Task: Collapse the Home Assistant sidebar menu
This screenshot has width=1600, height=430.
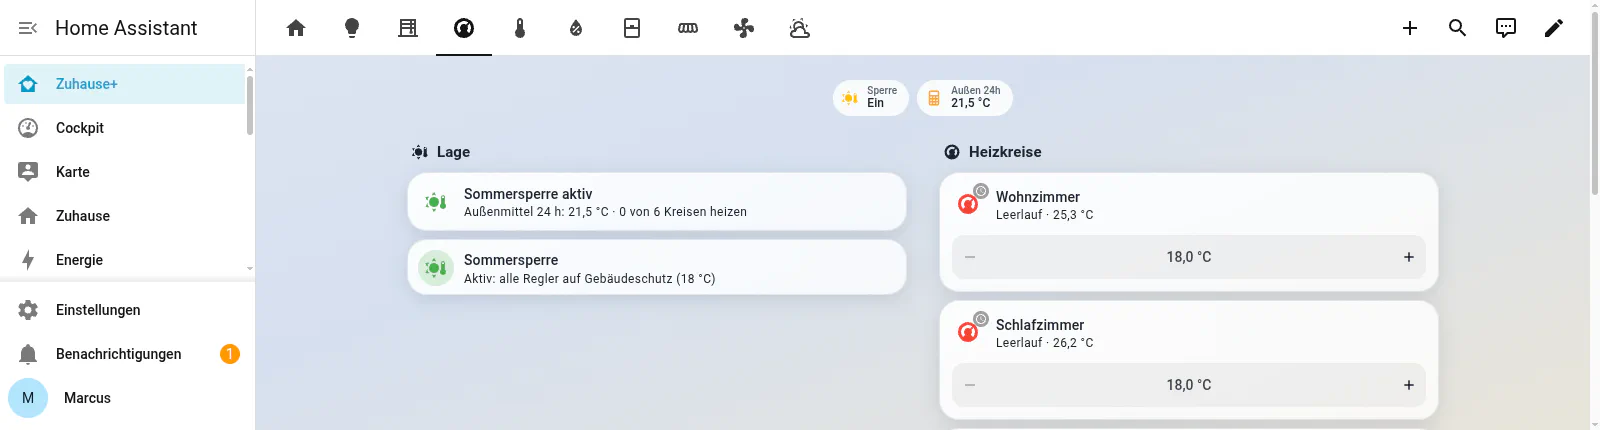Action: tap(28, 28)
